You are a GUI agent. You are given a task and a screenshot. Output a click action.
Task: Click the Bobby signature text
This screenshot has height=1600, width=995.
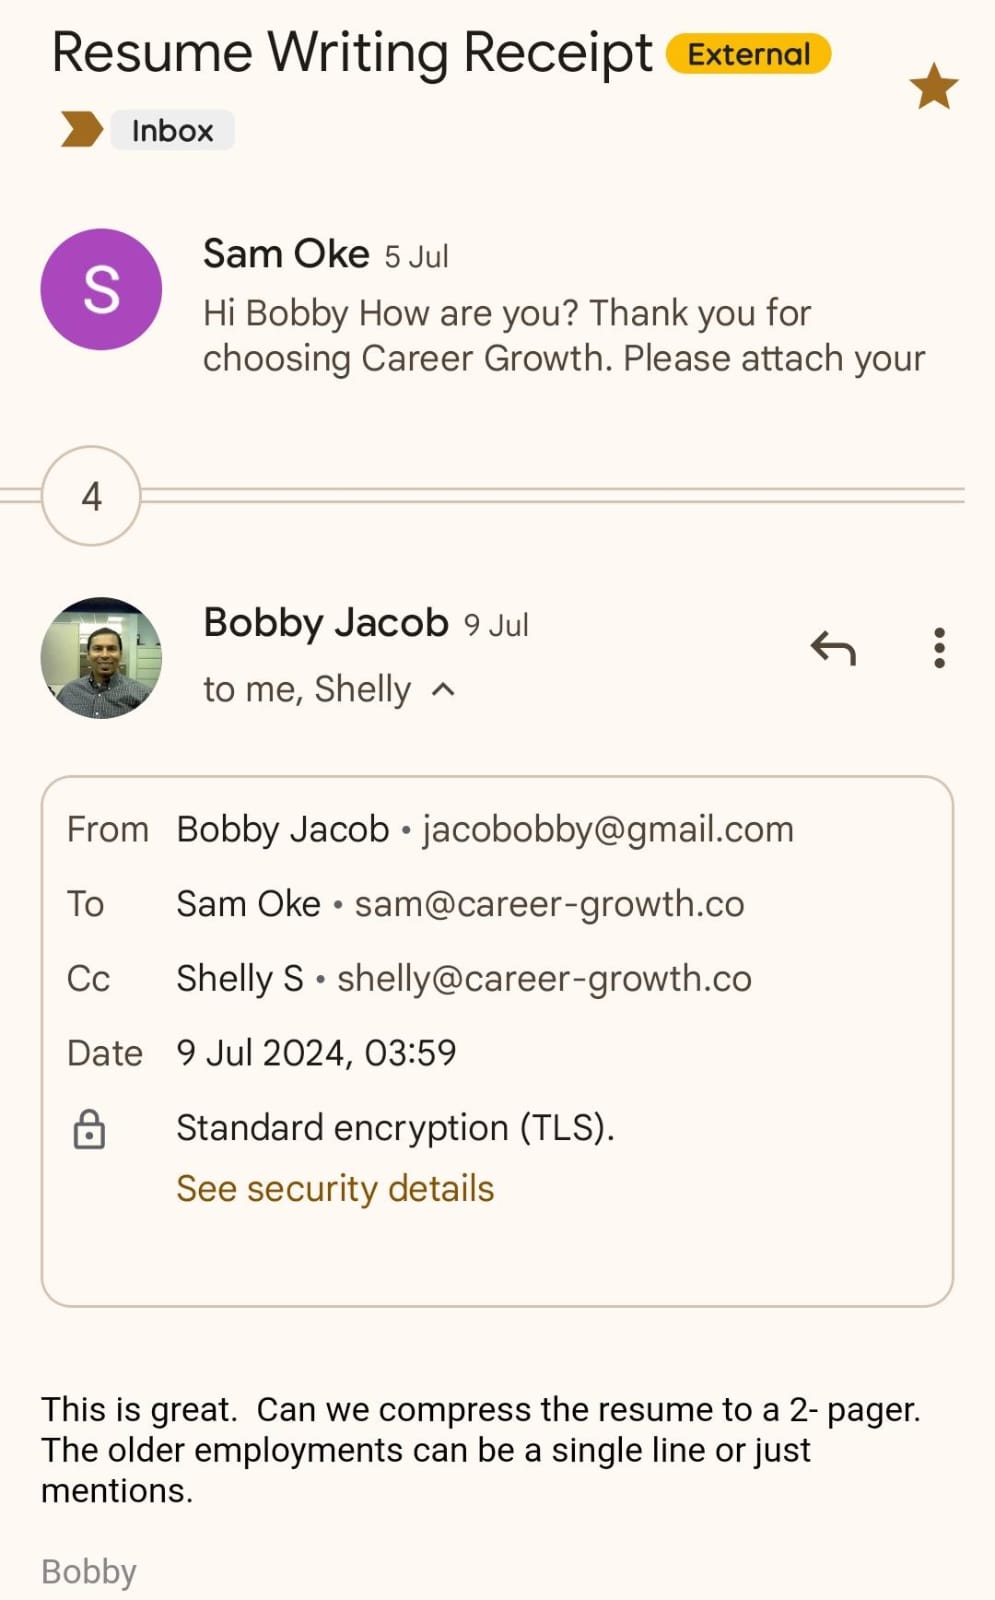click(x=89, y=1572)
